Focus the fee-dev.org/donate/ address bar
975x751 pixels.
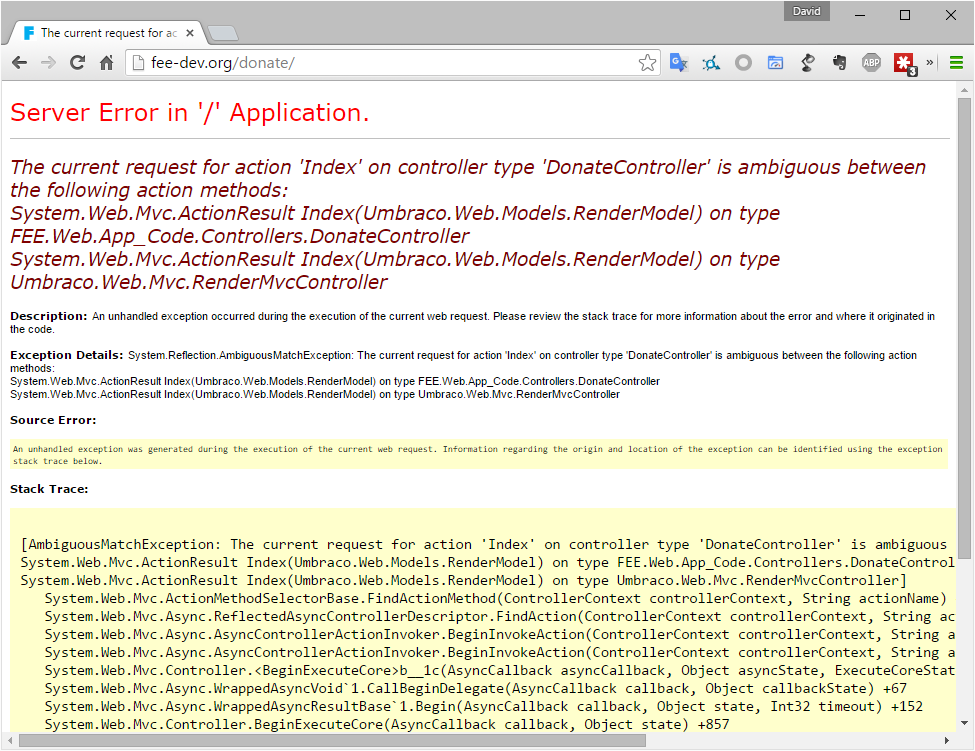click(x=392, y=63)
